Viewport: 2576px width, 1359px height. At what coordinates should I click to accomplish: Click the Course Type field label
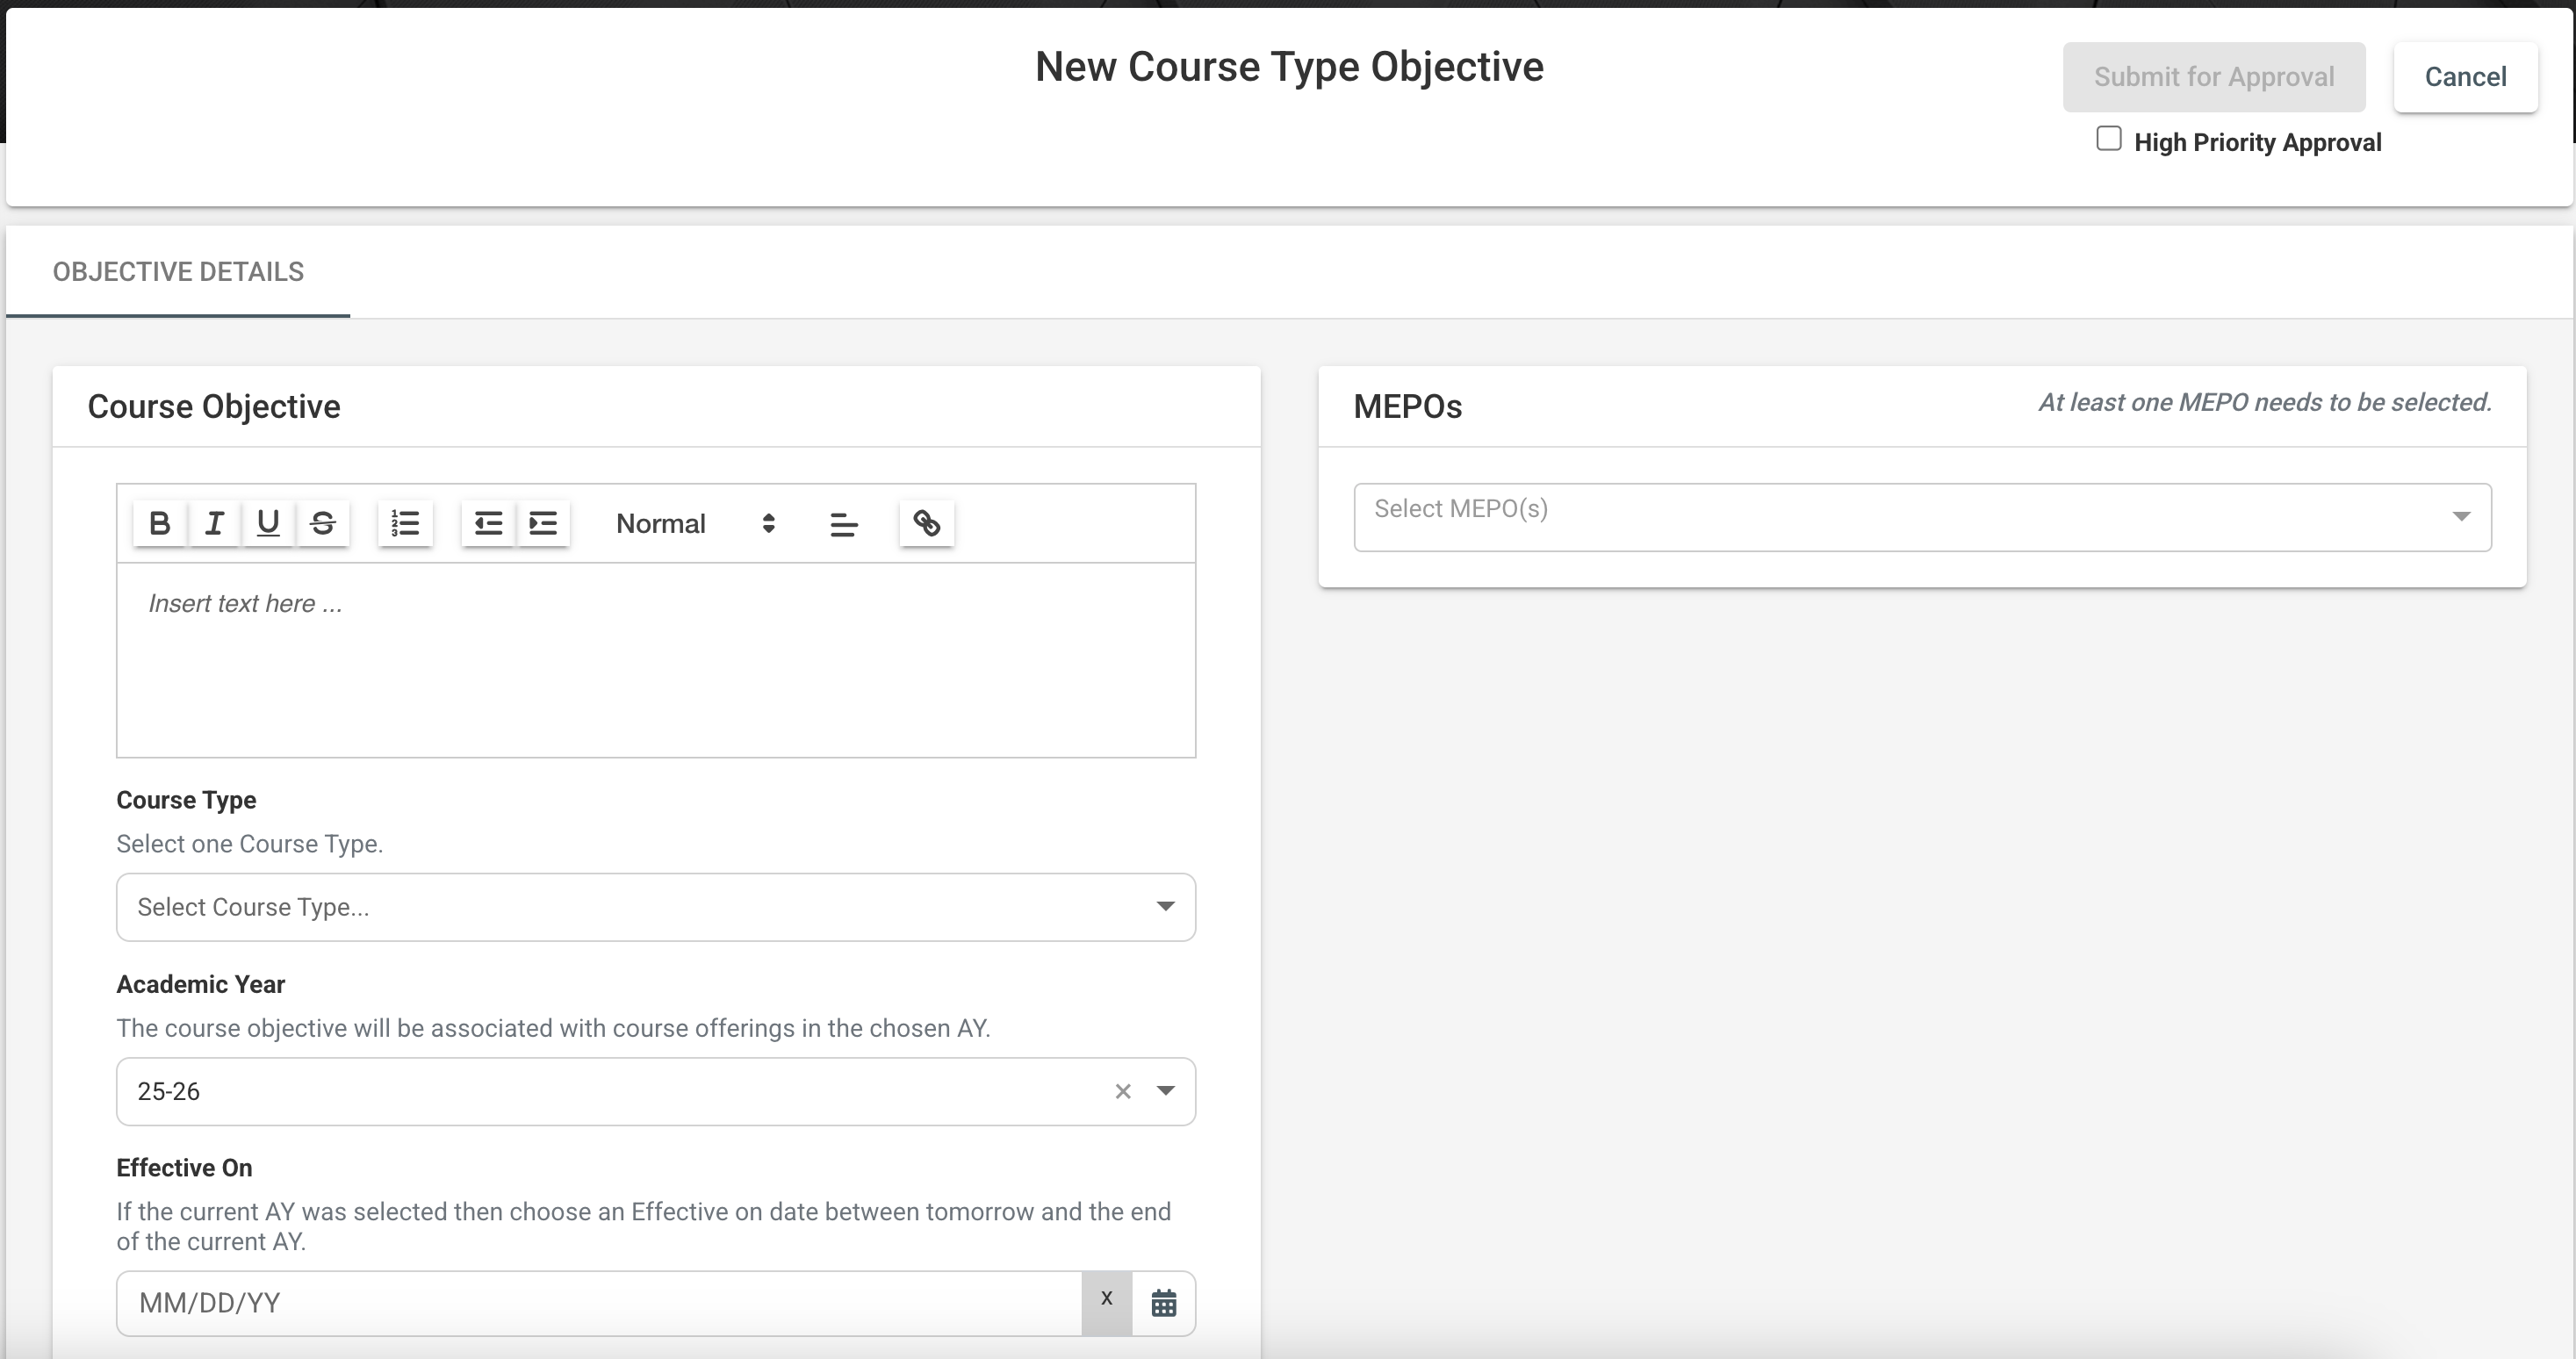pos(186,800)
